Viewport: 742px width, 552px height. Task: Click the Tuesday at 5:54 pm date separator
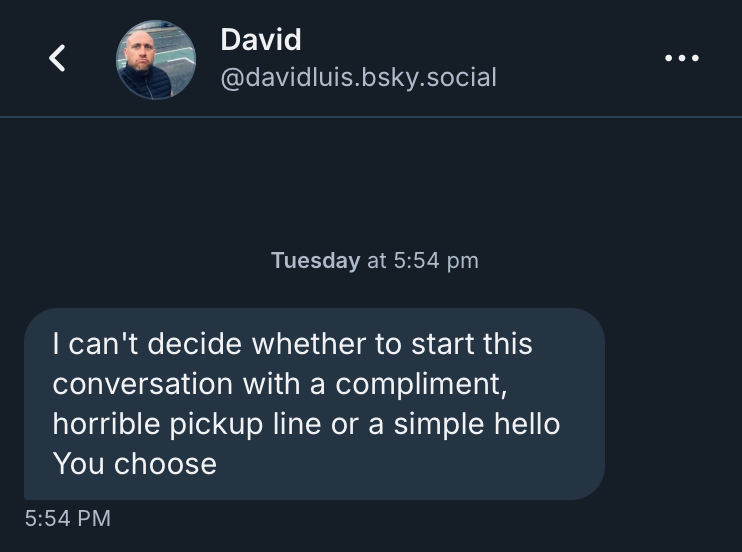tap(374, 261)
